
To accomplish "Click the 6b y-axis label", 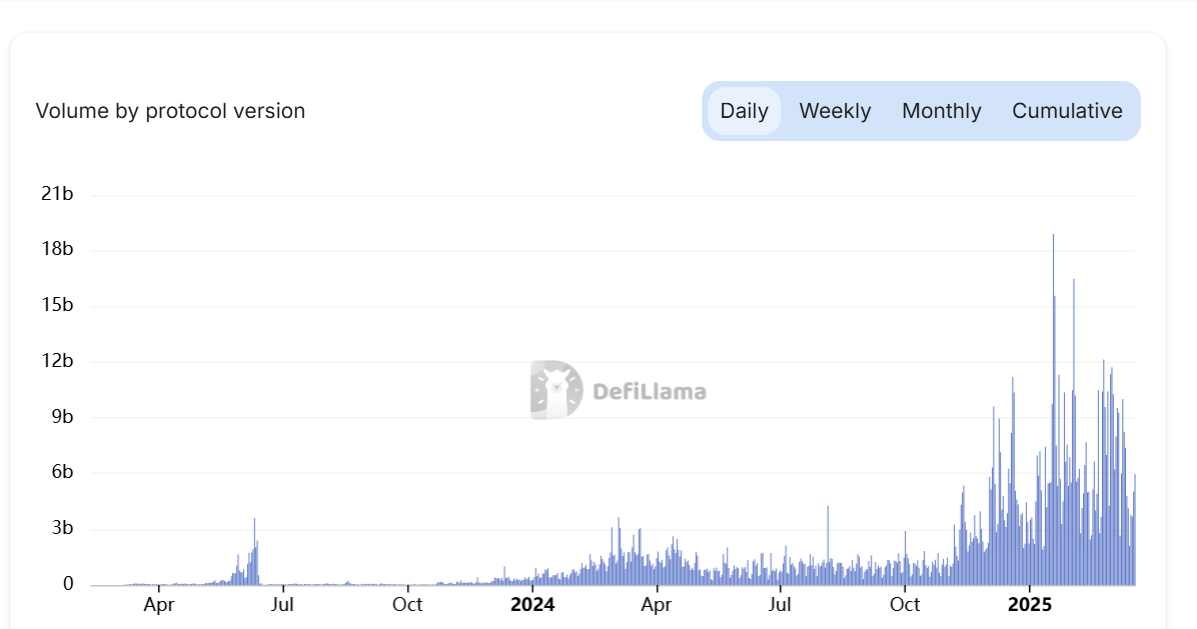I will (x=61, y=473).
